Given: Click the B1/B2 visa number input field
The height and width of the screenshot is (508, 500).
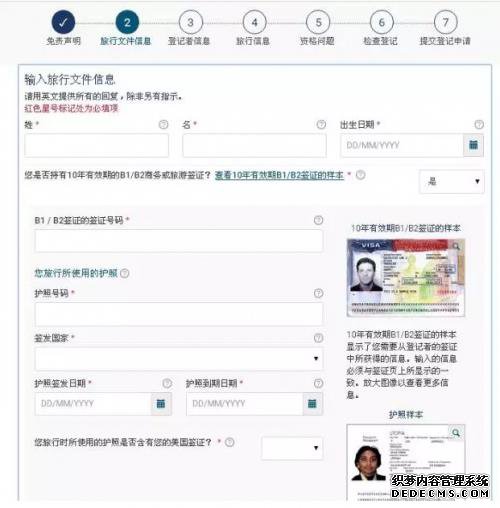Looking at the screenshot, I should 179,241.
